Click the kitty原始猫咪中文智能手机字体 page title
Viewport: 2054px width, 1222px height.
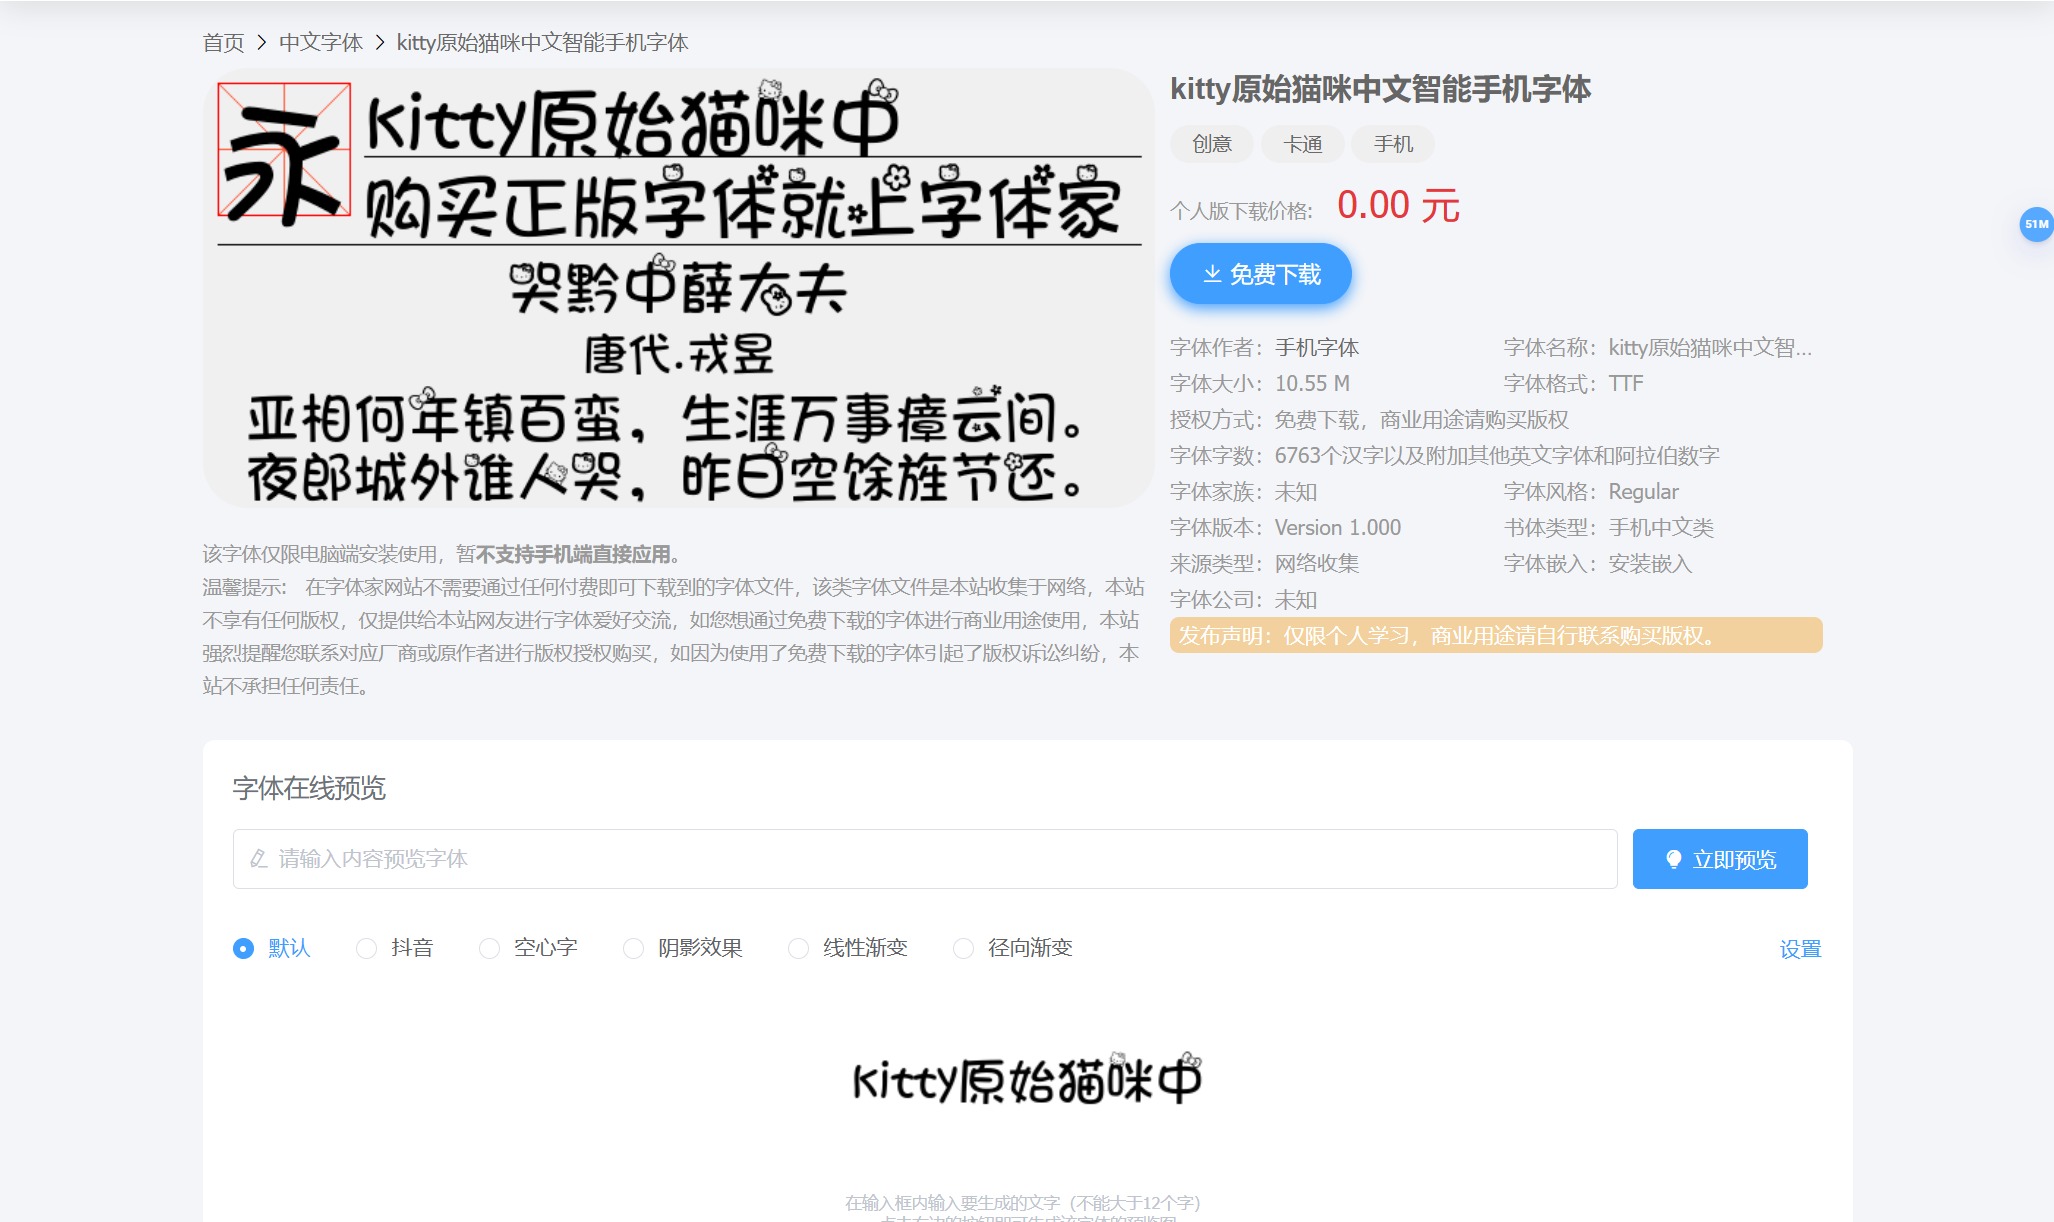tap(1380, 89)
